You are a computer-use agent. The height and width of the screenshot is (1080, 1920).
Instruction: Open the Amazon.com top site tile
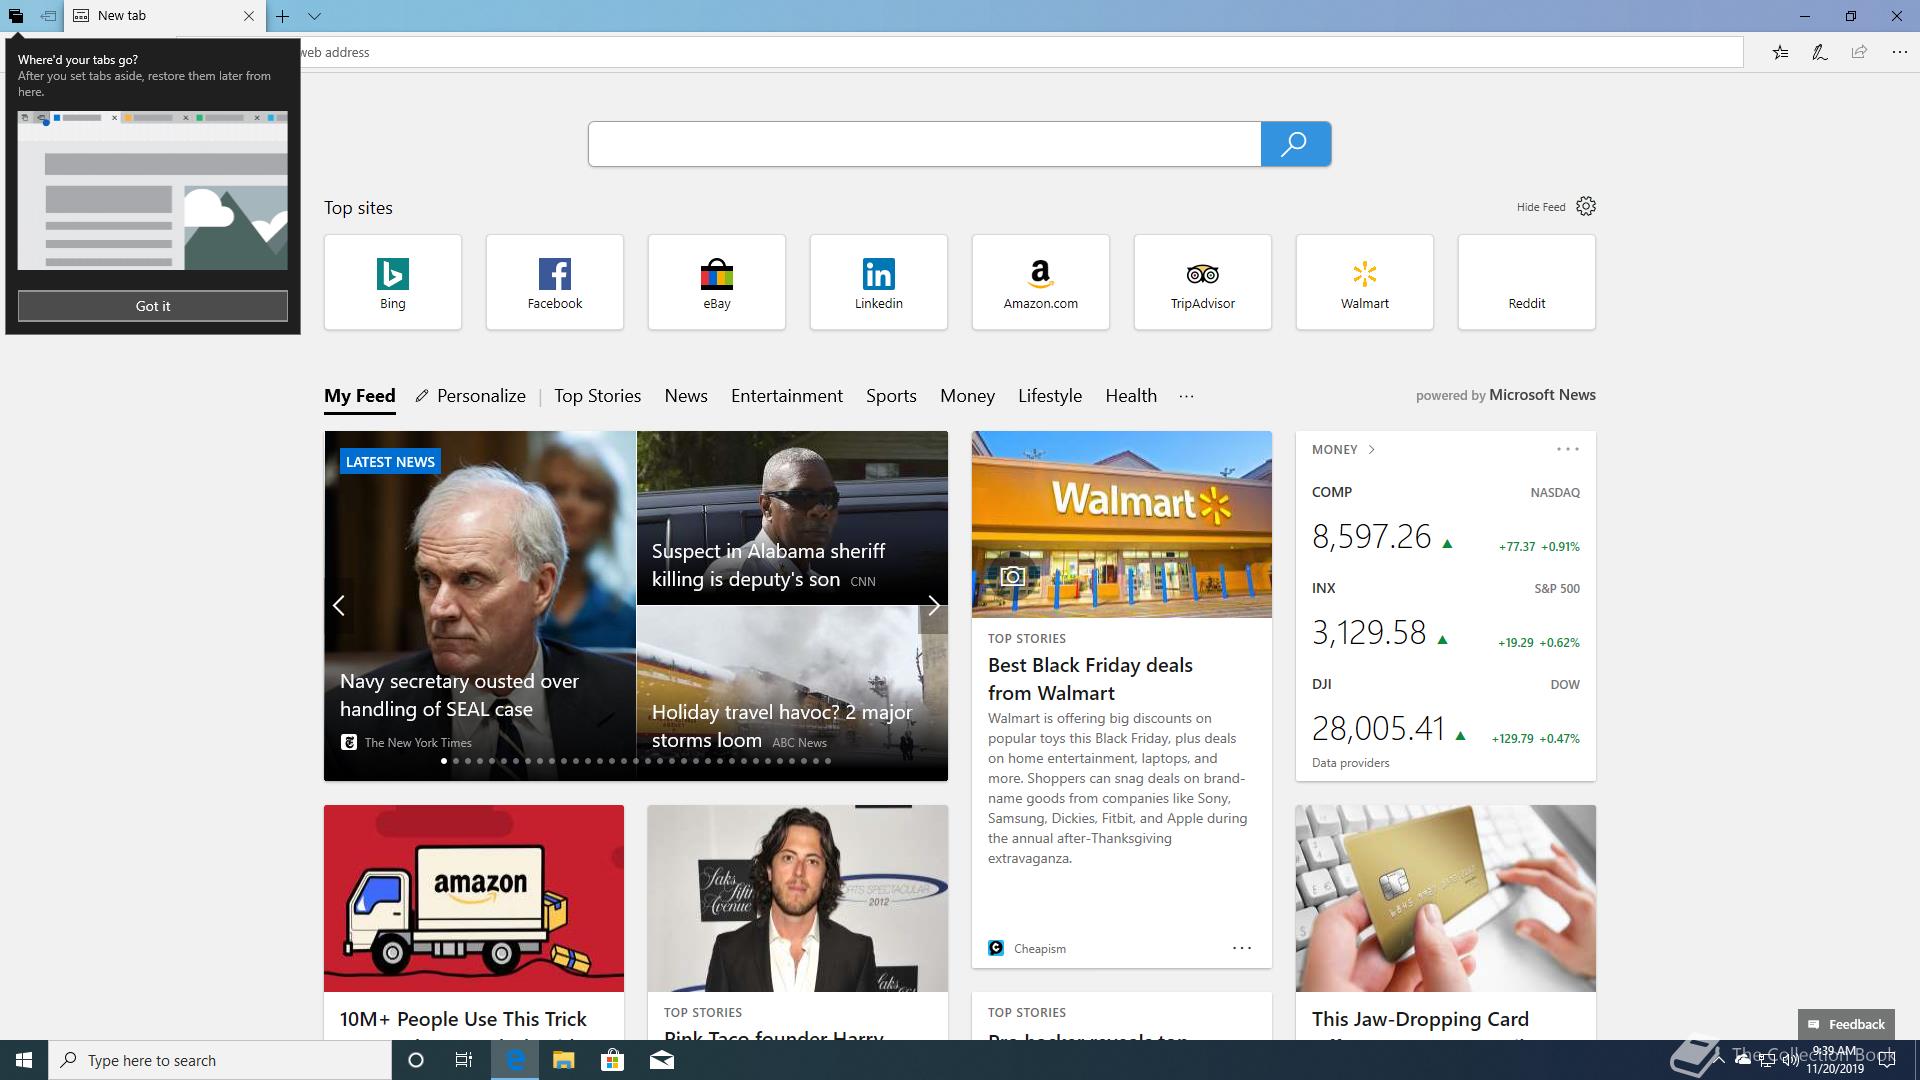1041,282
